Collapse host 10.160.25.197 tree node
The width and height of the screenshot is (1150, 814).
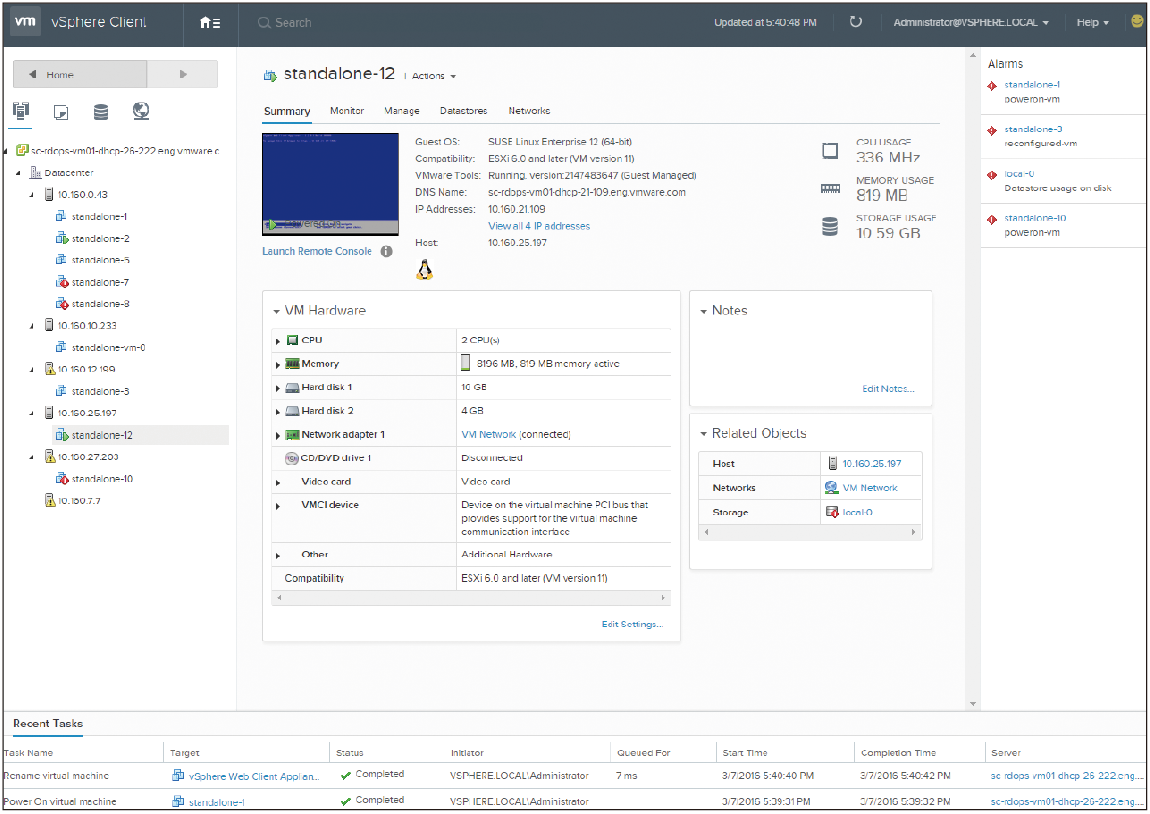[32, 414]
